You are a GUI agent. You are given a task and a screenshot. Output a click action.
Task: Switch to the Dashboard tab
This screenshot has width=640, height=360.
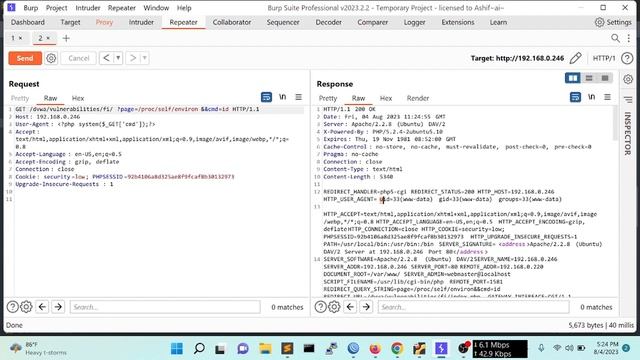pyautogui.click(x=28, y=22)
